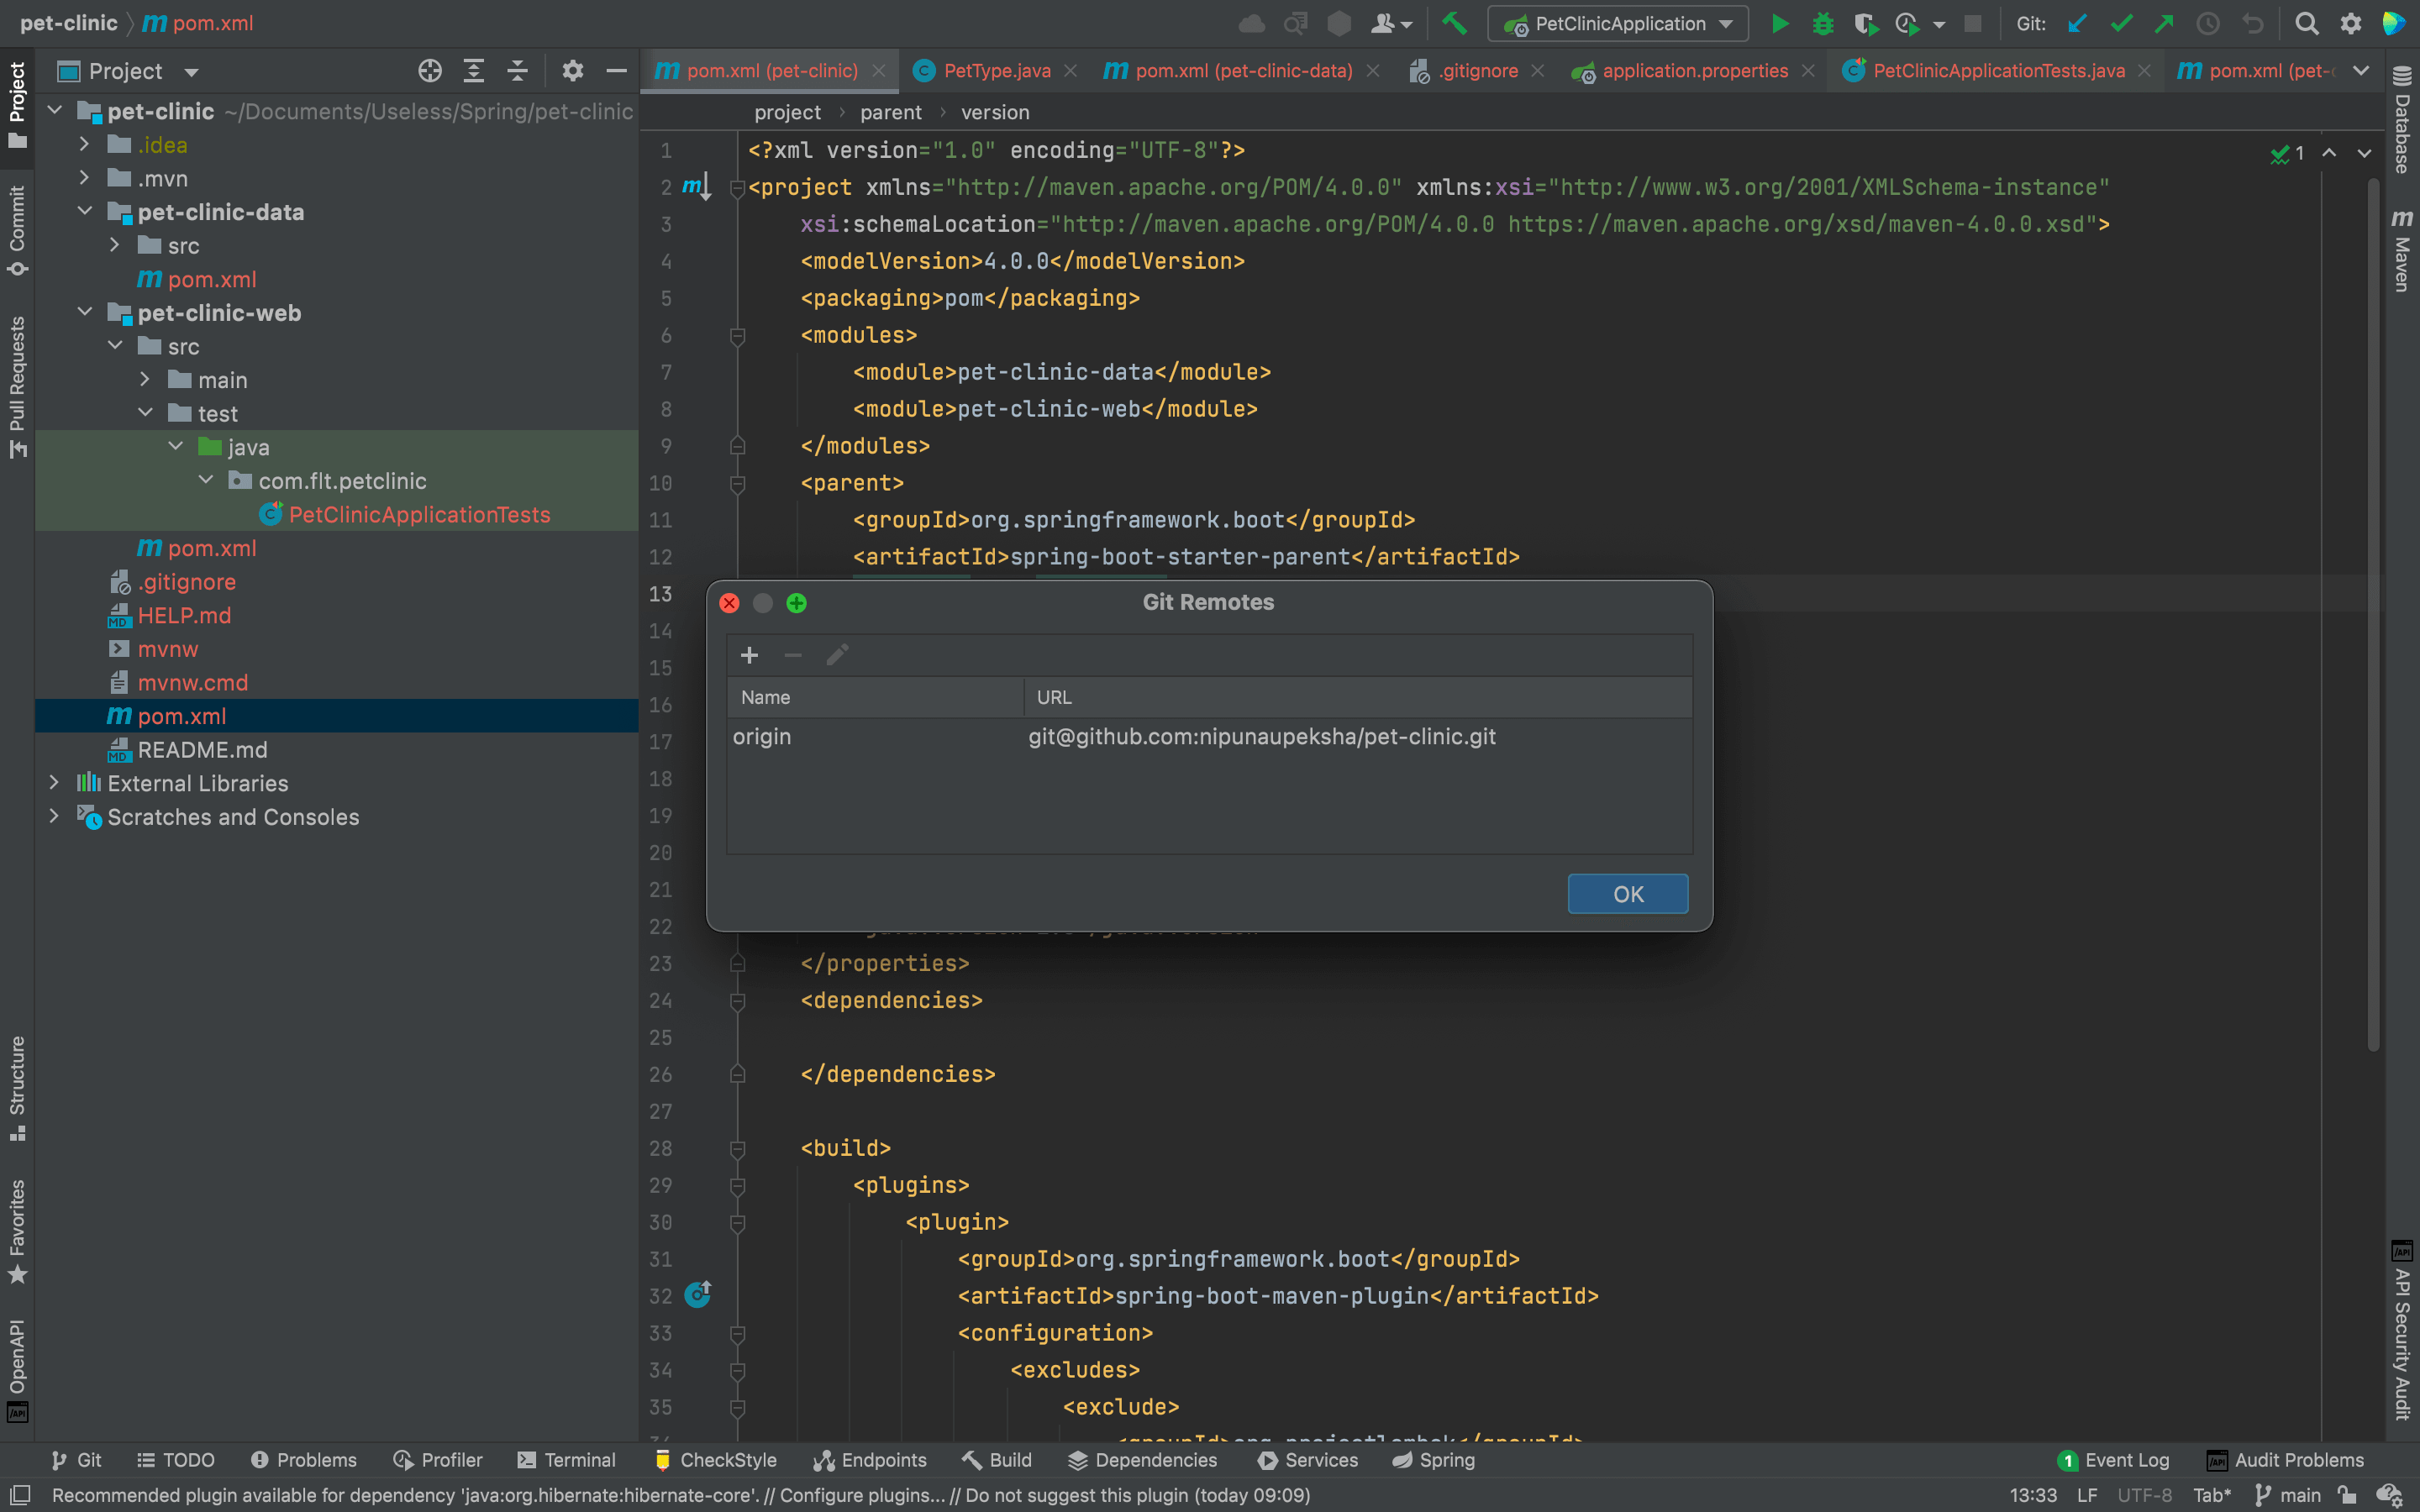Expand External Libraries node
2420x1512 pixels.
[x=54, y=783]
